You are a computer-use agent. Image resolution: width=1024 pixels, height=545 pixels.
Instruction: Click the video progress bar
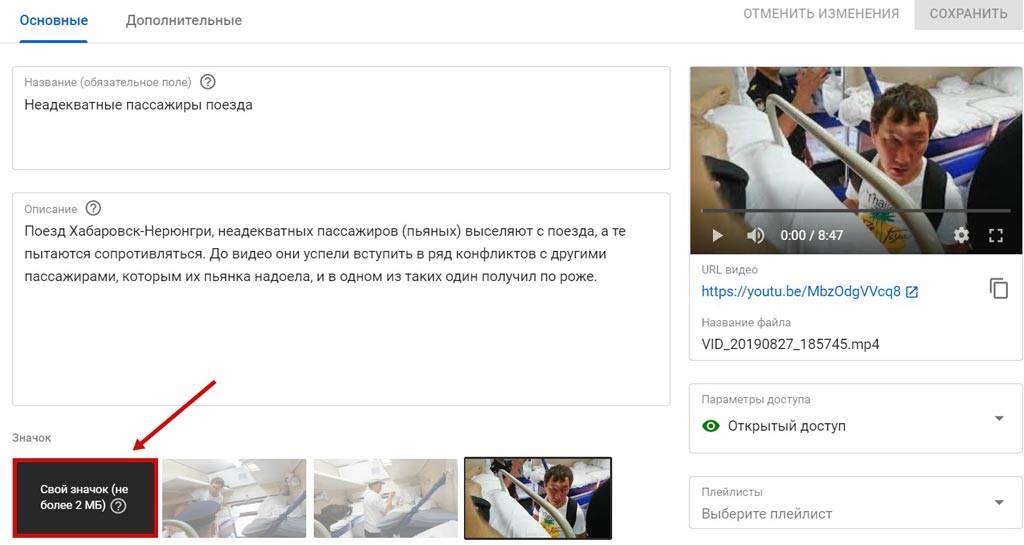pyautogui.click(x=856, y=211)
